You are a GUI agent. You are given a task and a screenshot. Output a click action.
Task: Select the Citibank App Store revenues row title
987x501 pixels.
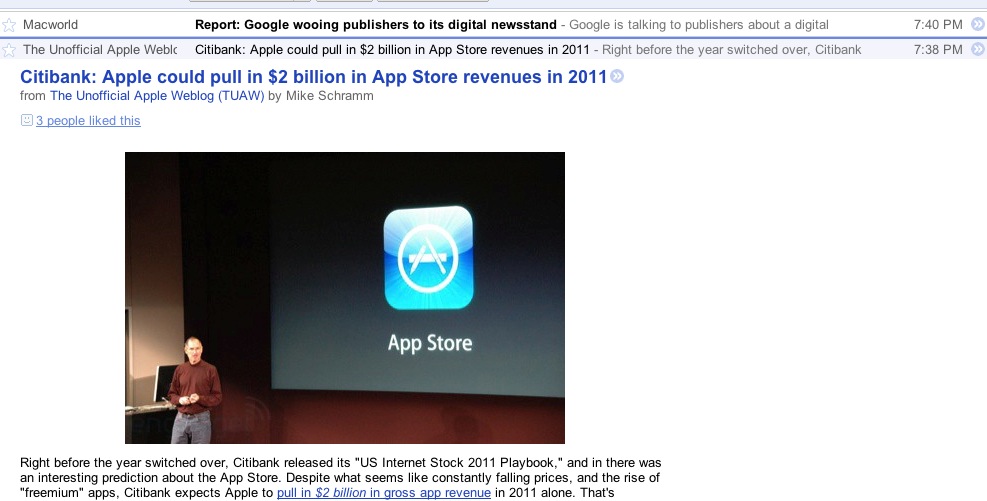(x=392, y=49)
